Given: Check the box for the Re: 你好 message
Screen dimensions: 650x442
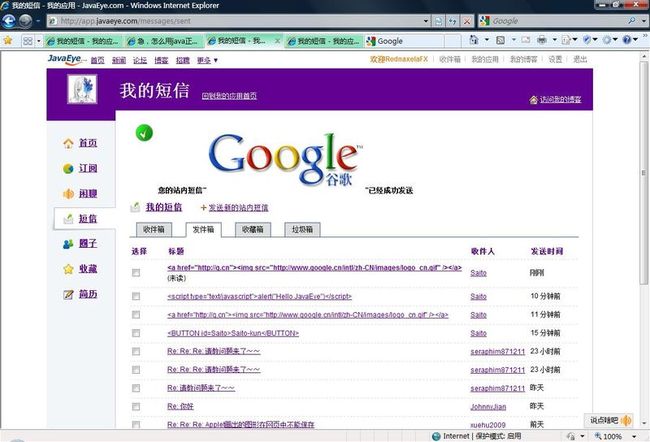Looking at the screenshot, I should (x=136, y=406).
